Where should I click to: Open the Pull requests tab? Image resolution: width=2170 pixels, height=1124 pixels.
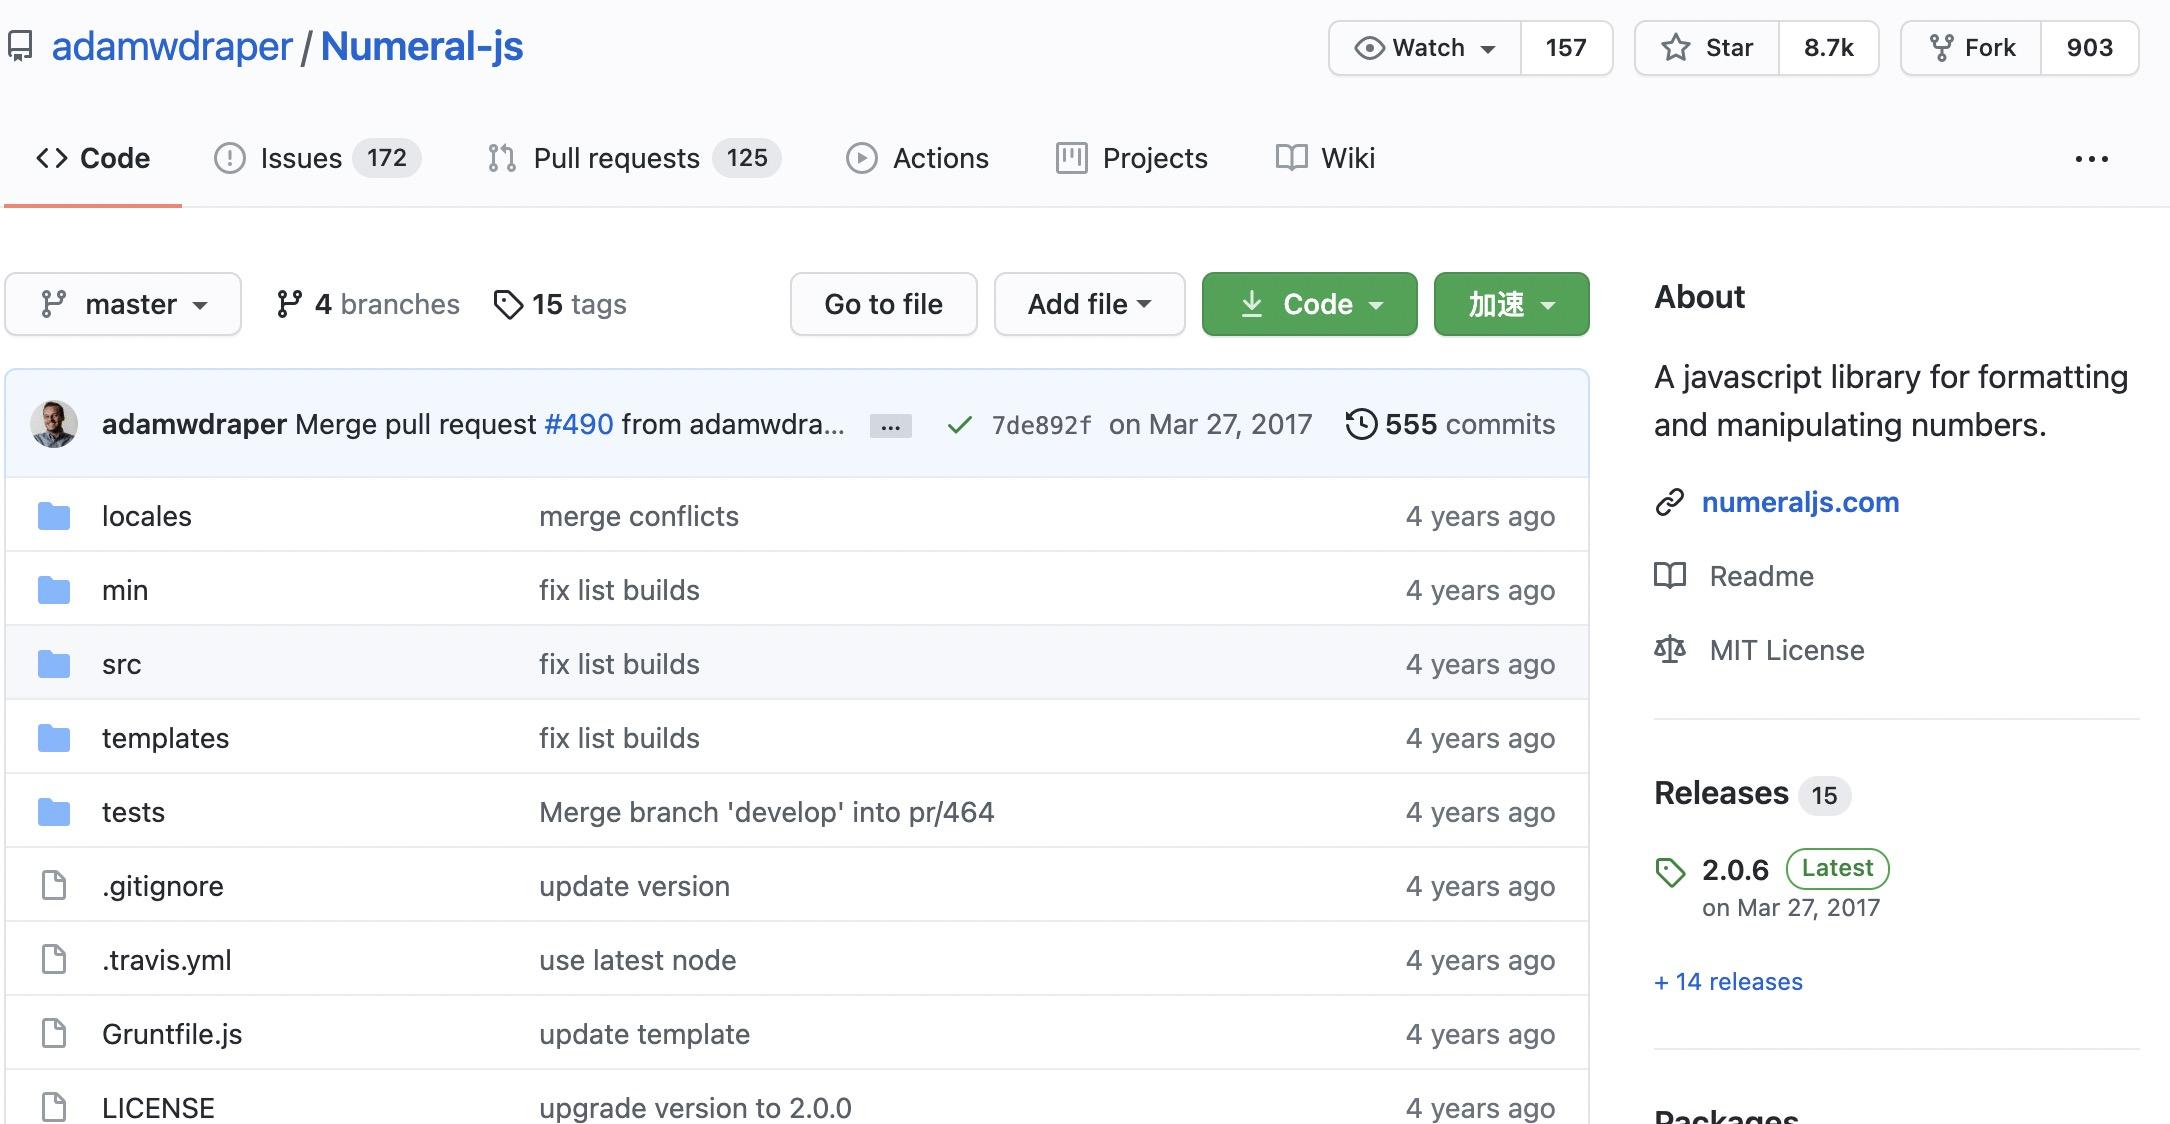[616, 157]
